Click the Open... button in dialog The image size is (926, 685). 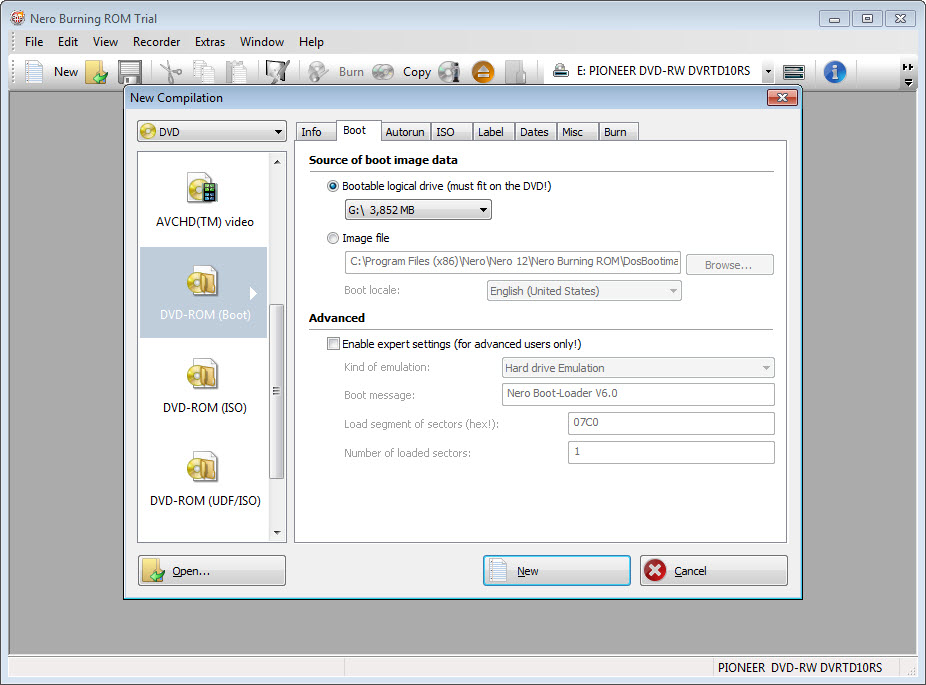click(212, 570)
